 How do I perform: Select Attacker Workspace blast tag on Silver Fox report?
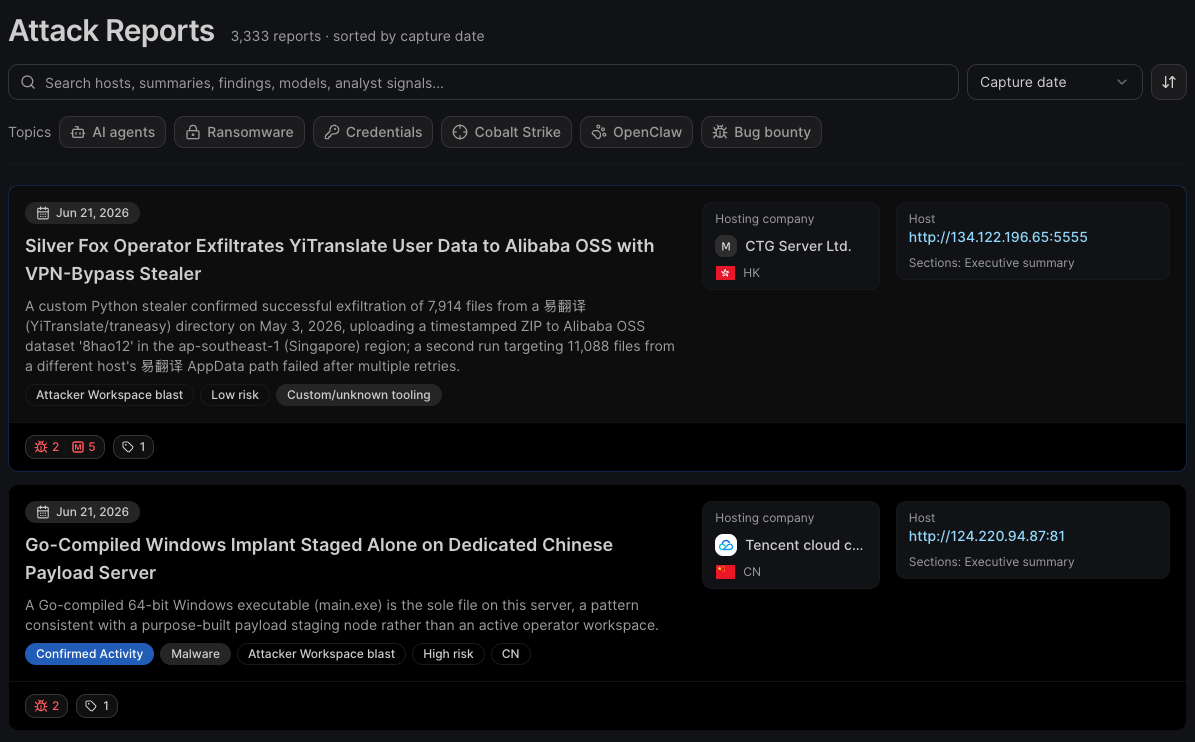109,395
